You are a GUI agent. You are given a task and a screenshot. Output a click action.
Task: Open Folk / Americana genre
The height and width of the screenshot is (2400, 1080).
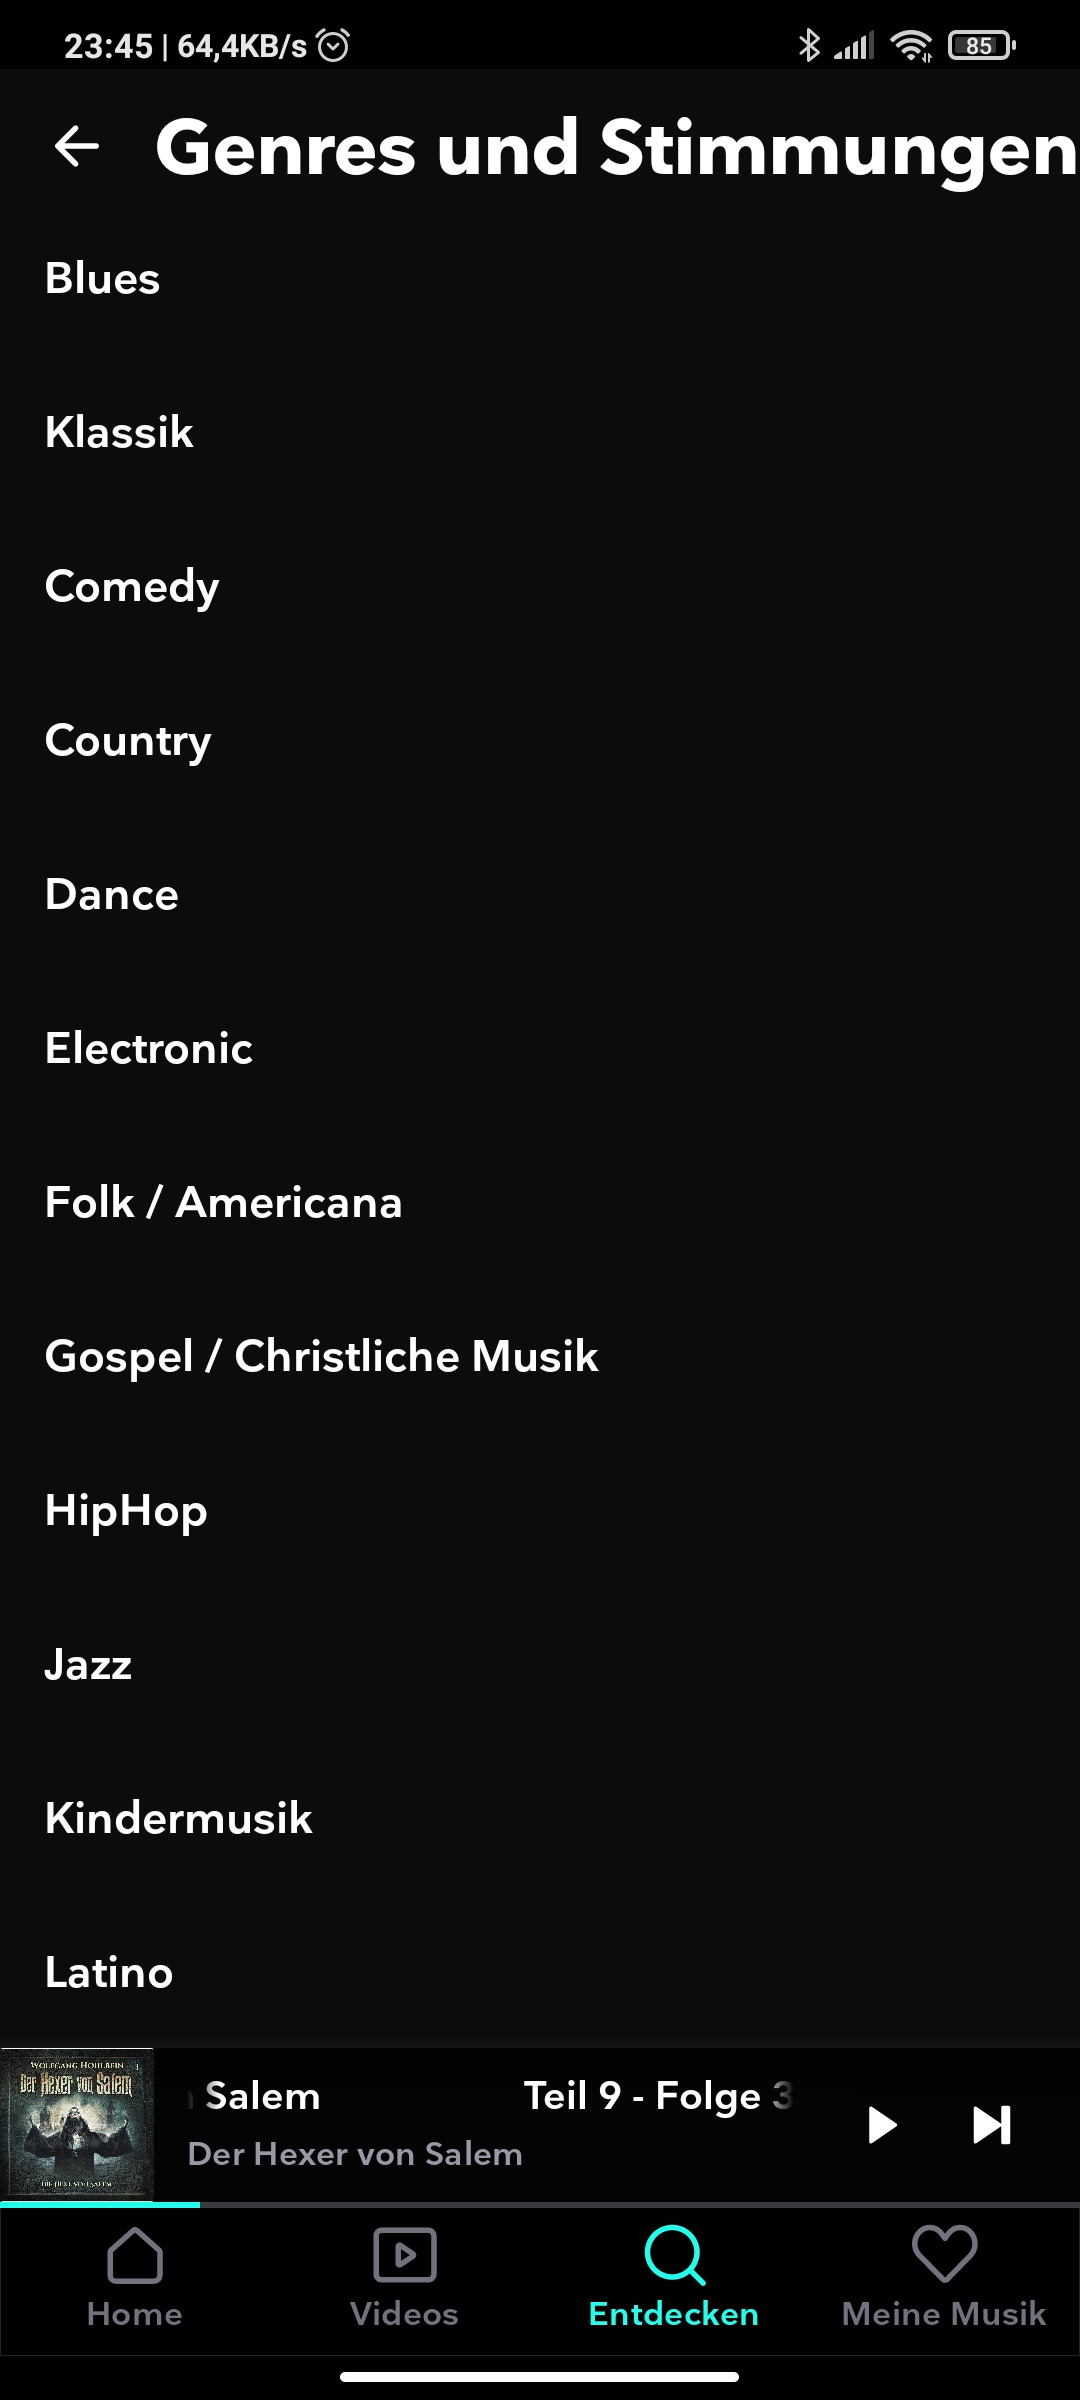coord(540,1202)
